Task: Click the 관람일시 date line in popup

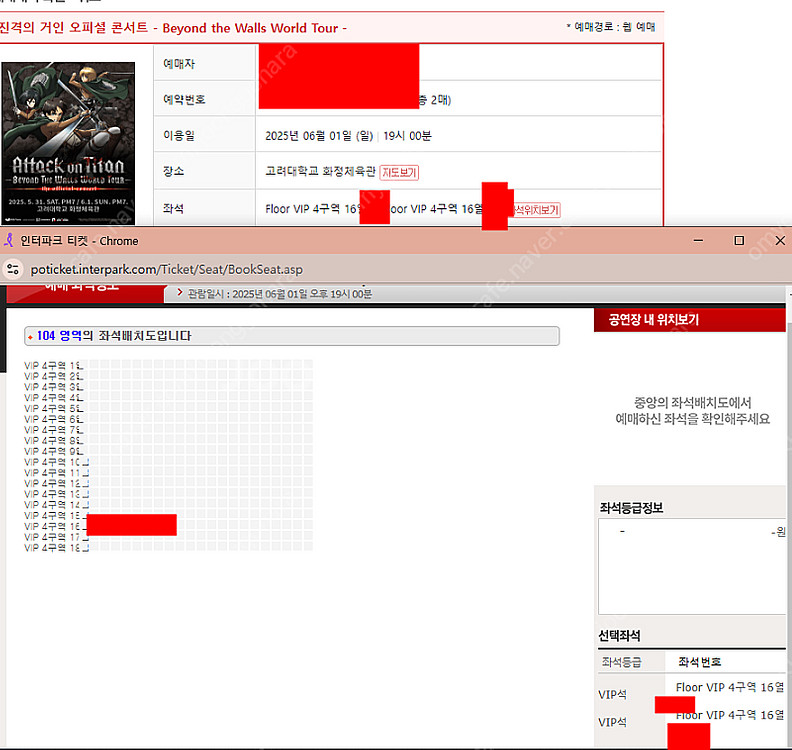Action: point(280,294)
